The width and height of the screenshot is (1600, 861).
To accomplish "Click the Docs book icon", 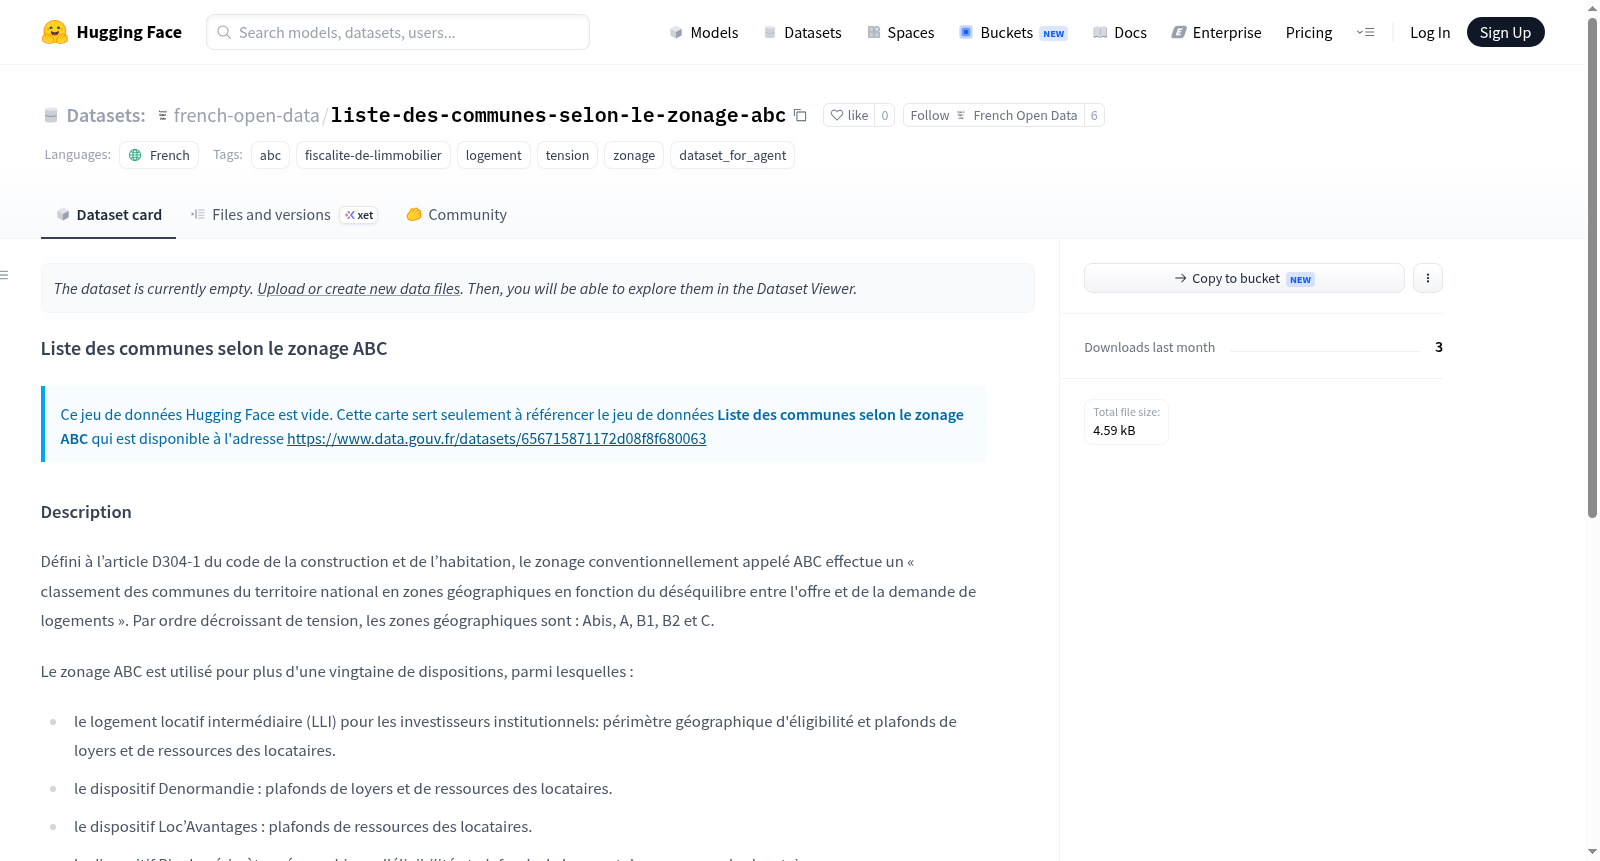I will click(x=1100, y=32).
